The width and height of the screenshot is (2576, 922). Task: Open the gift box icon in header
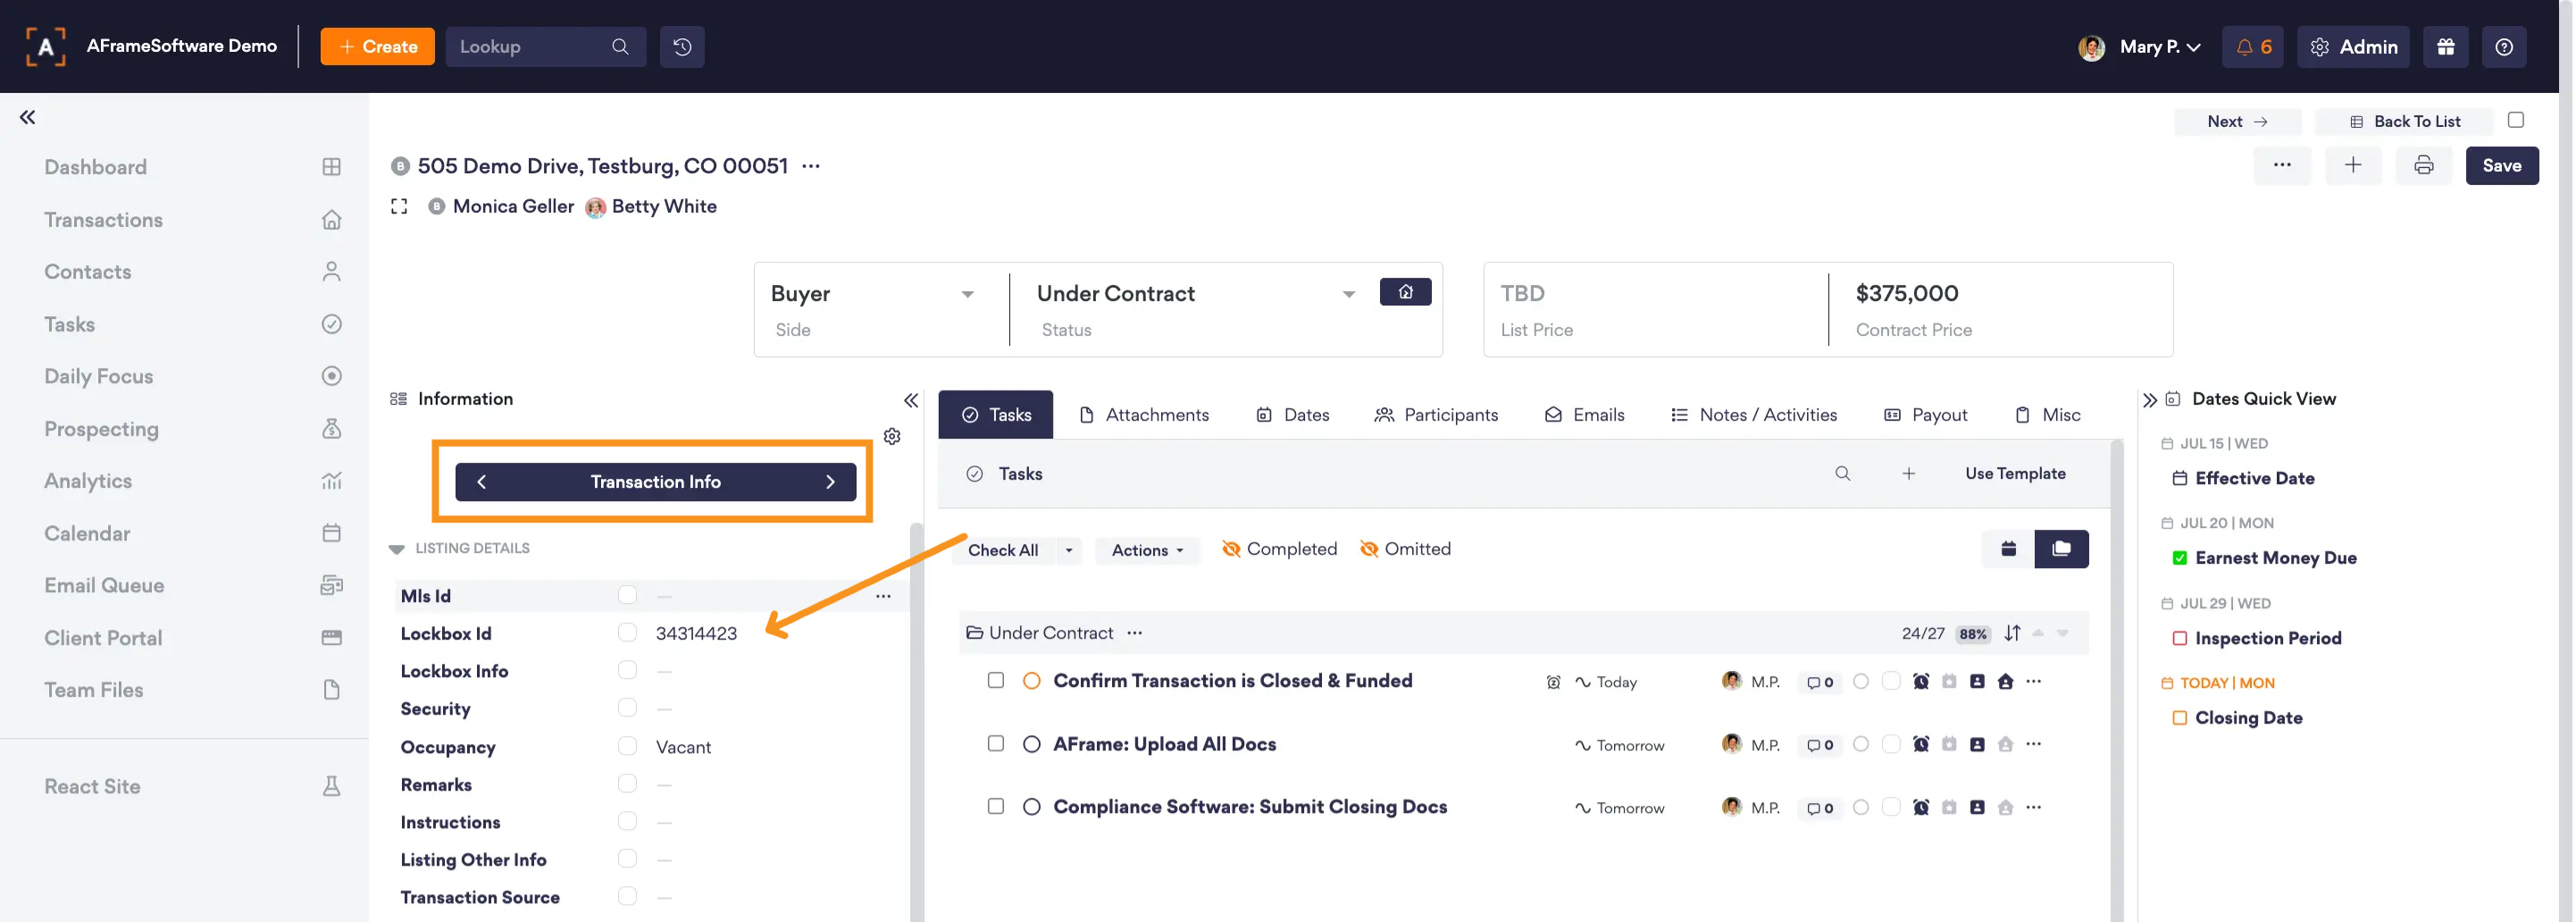2446,47
